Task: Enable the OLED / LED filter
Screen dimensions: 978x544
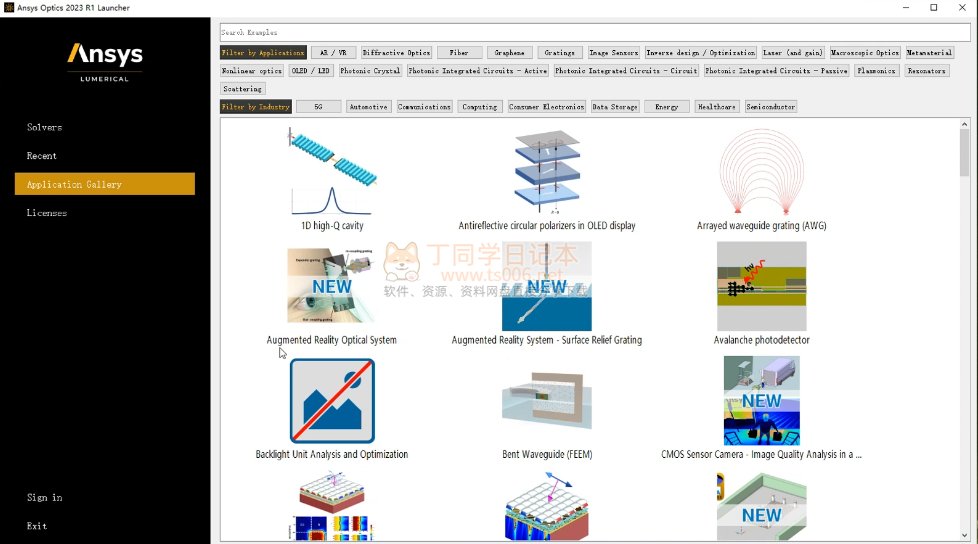Action: [x=311, y=70]
